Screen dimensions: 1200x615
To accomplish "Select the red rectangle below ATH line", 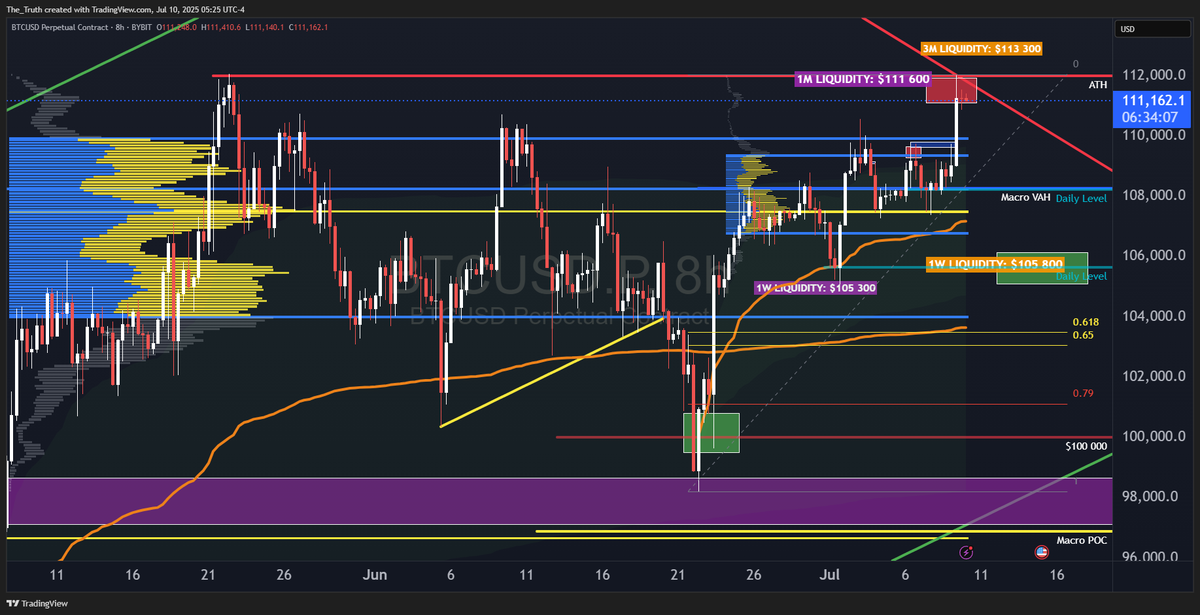I will 951,90.
